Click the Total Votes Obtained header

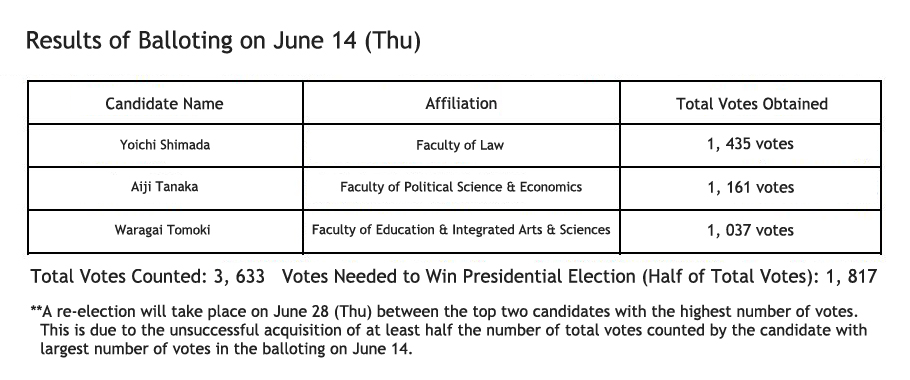pyautogui.click(x=751, y=103)
